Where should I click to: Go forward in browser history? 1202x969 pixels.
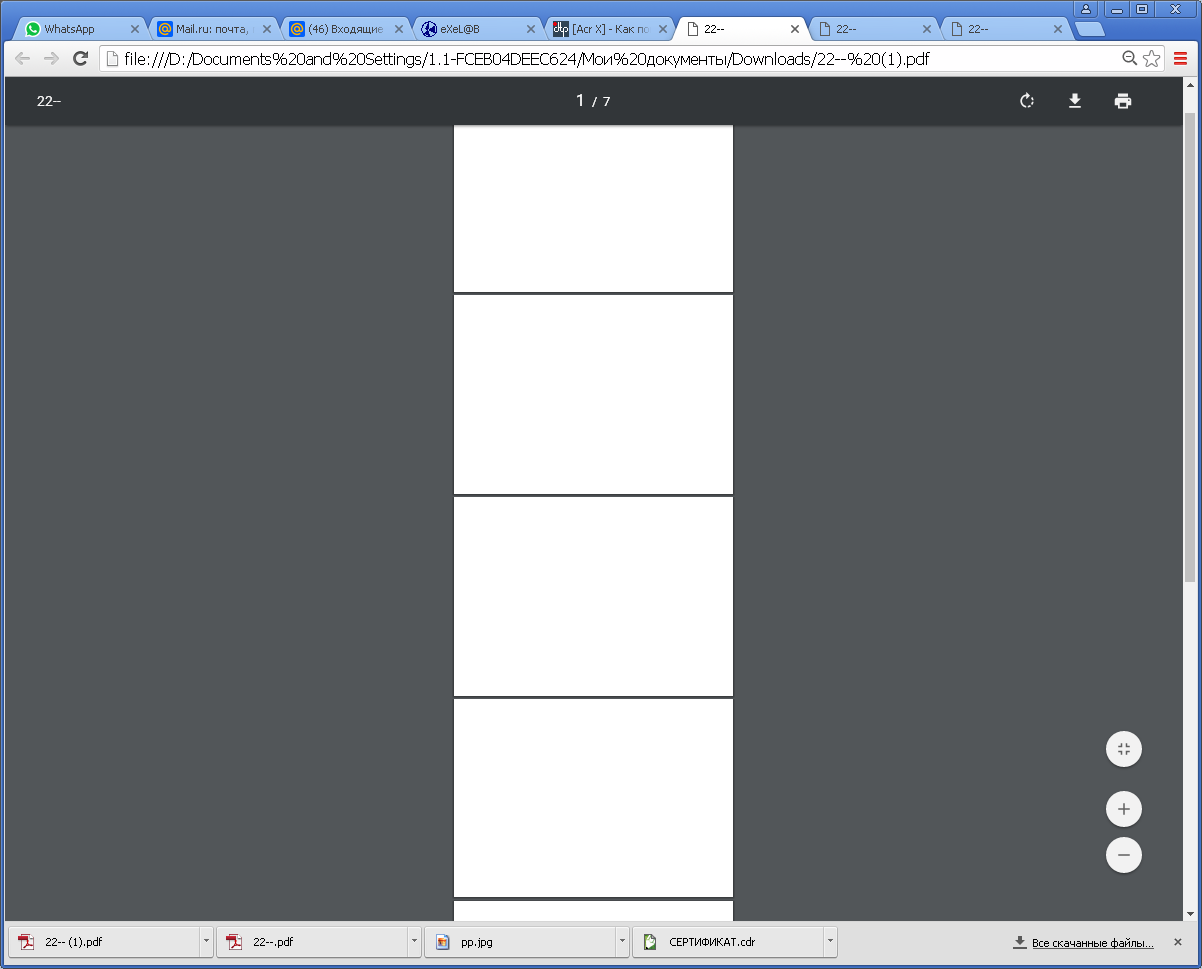[51, 59]
